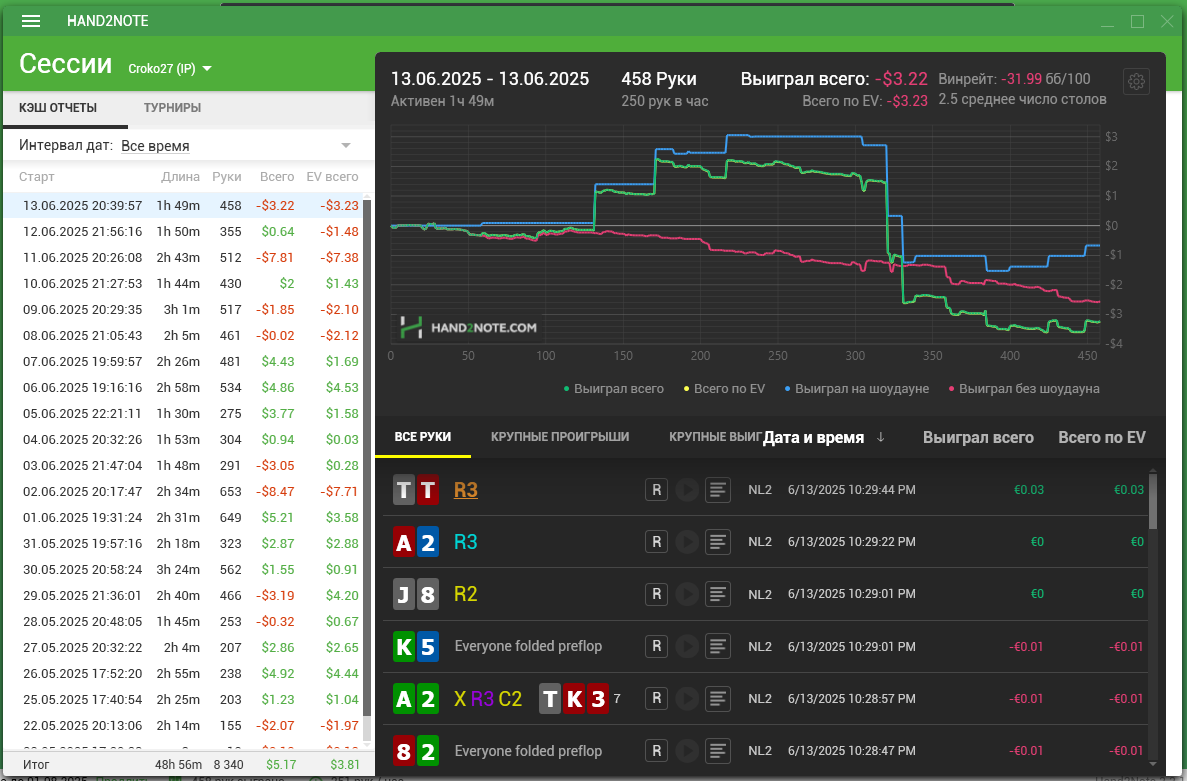The image size is (1187, 781).
Task: Select the 82 hole cards
Action: [x=416, y=751]
